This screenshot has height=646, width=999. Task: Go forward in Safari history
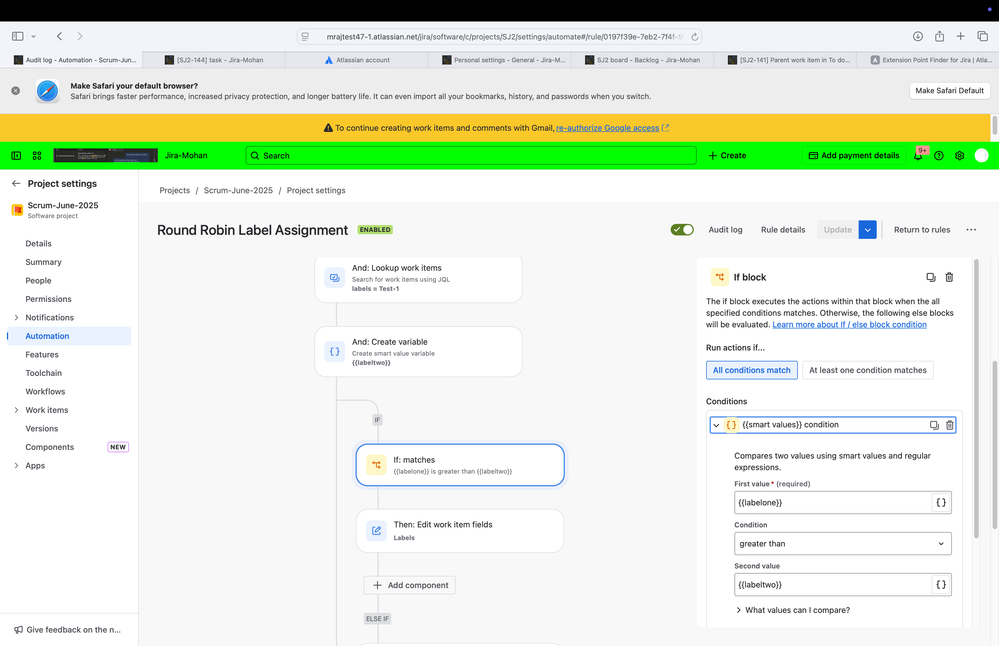80,36
